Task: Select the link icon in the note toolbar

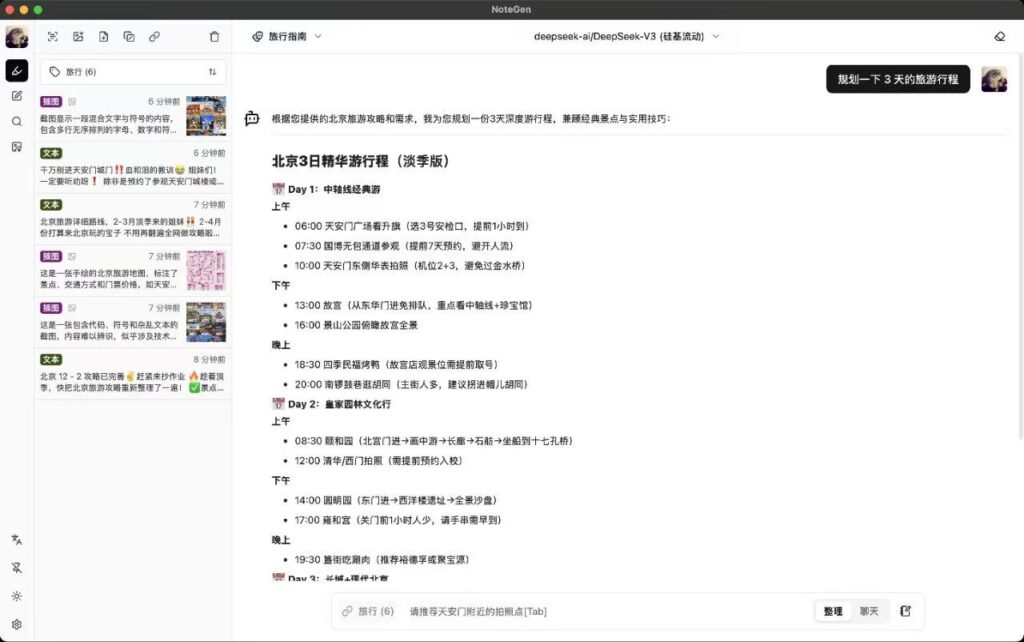Action: (154, 37)
